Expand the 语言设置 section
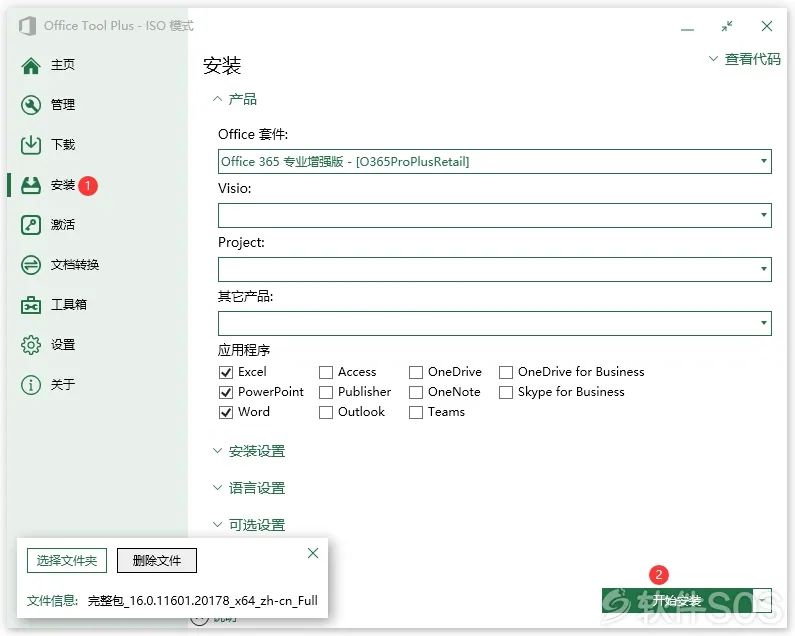This screenshot has height=636, width=795. tap(249, 488)
